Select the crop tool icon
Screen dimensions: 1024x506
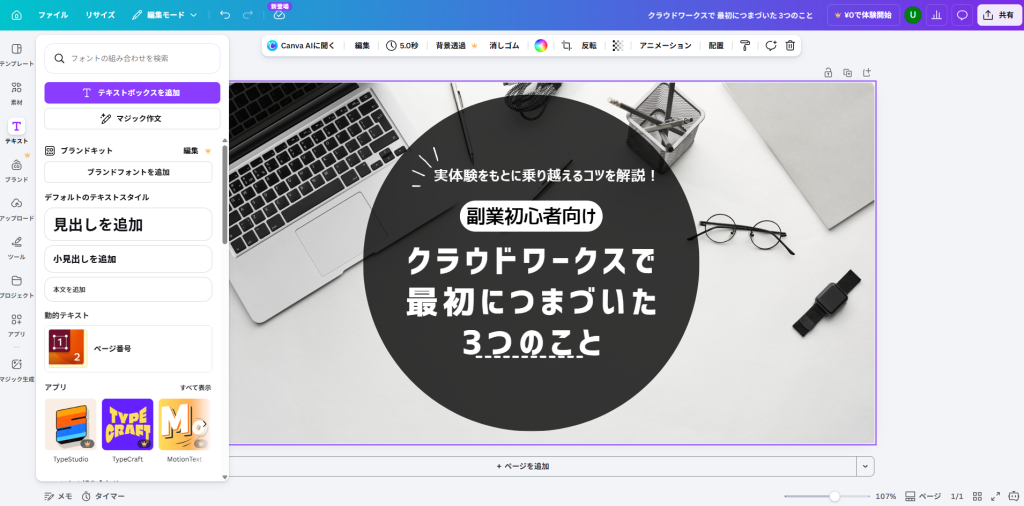tap(566, 46)
